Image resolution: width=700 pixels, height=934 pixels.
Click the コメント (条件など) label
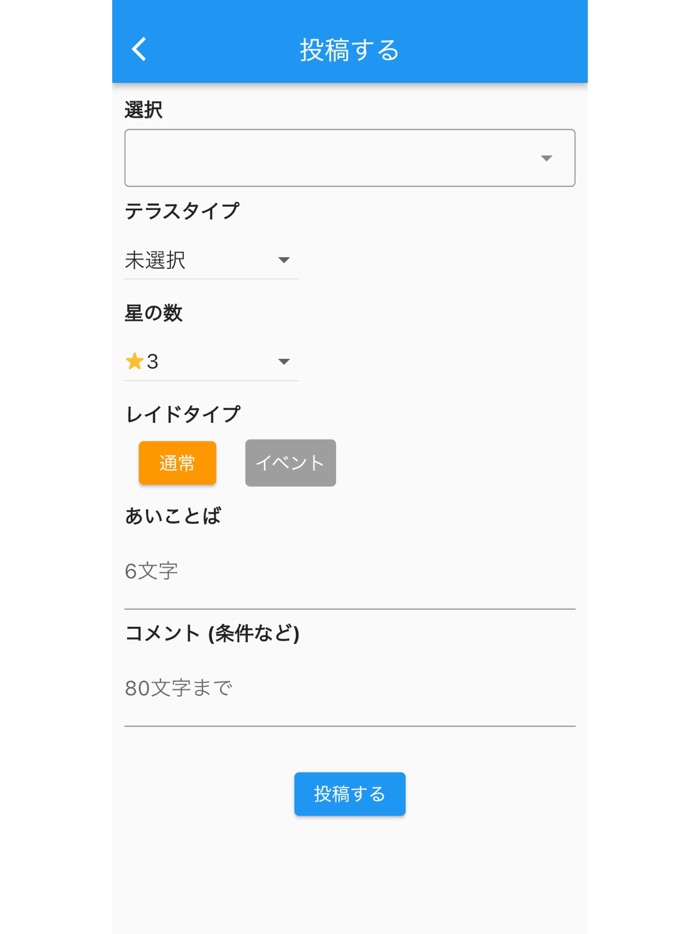212,633
